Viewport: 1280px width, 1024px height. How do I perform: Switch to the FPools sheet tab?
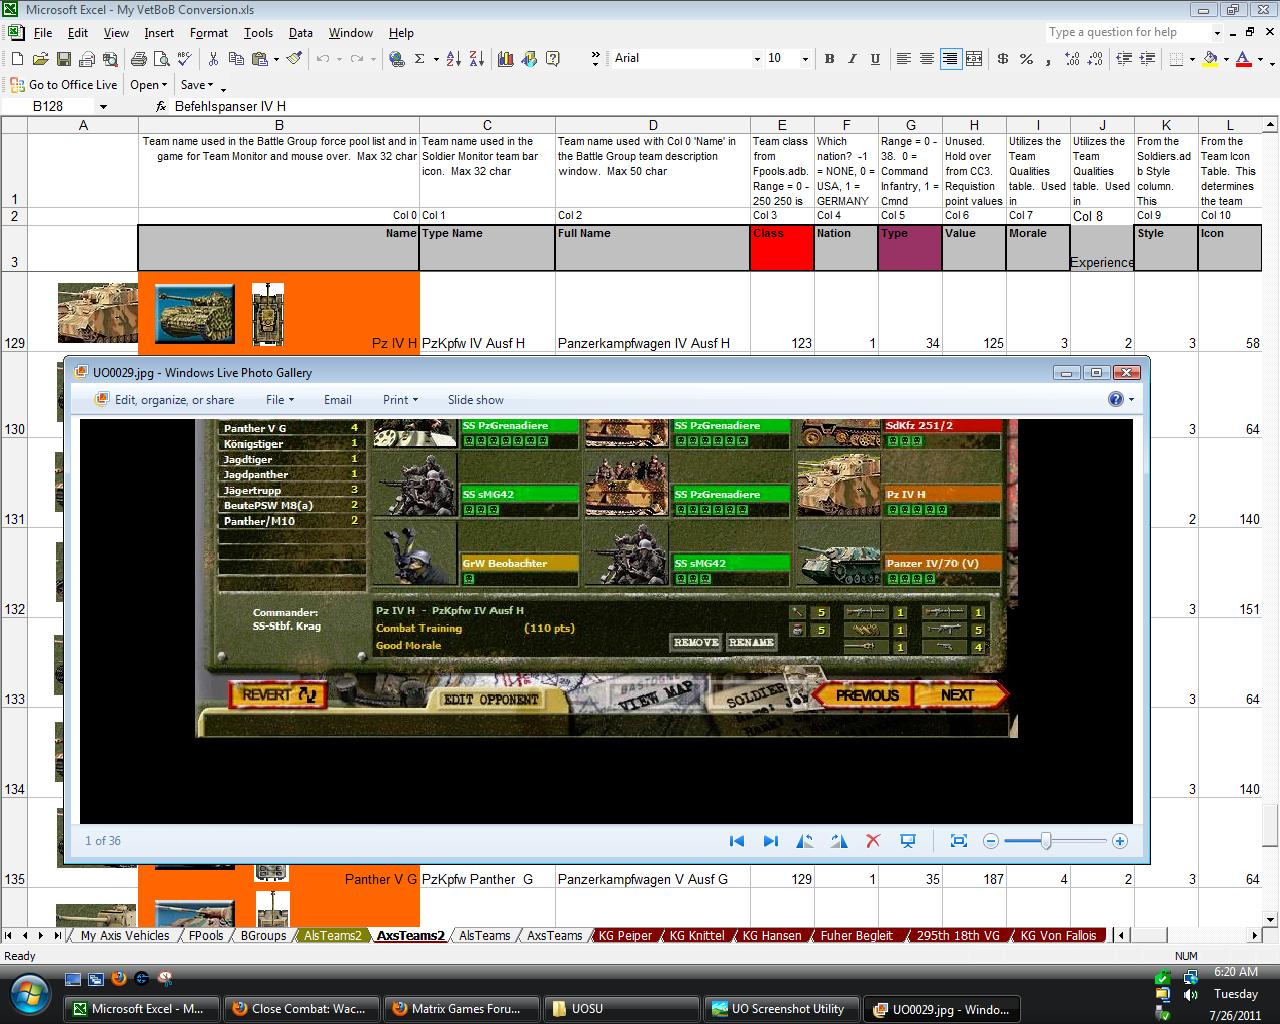(x=206, y=936)
